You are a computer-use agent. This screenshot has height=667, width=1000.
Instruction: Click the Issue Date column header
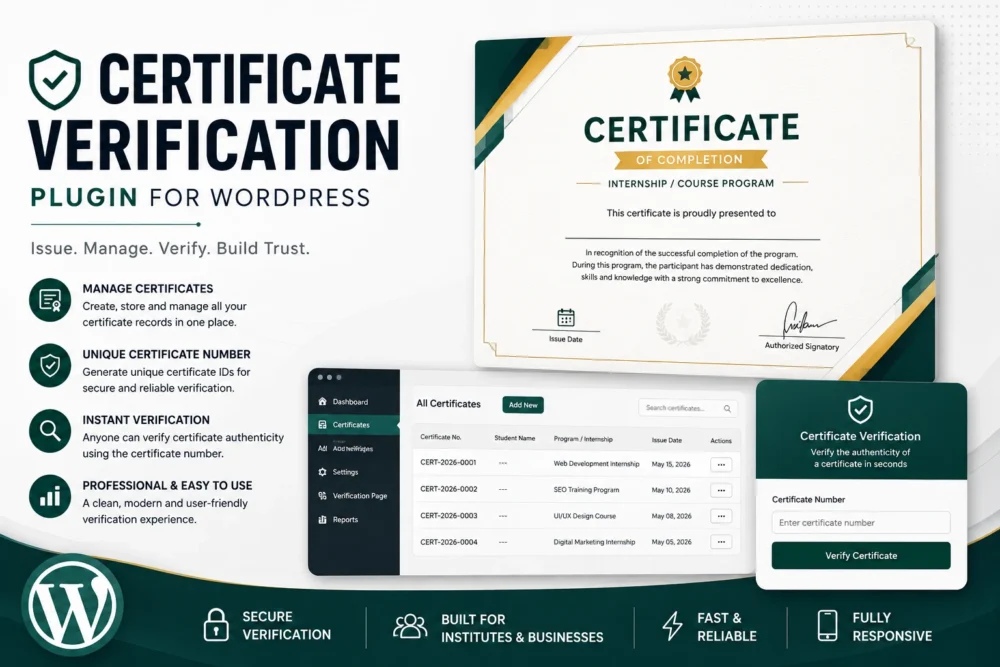(x=666, y=440)
